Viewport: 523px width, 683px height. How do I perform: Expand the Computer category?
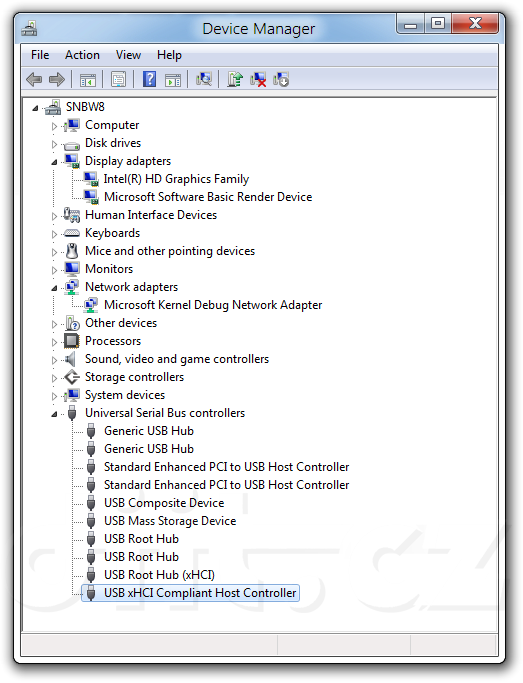[54, 126]
